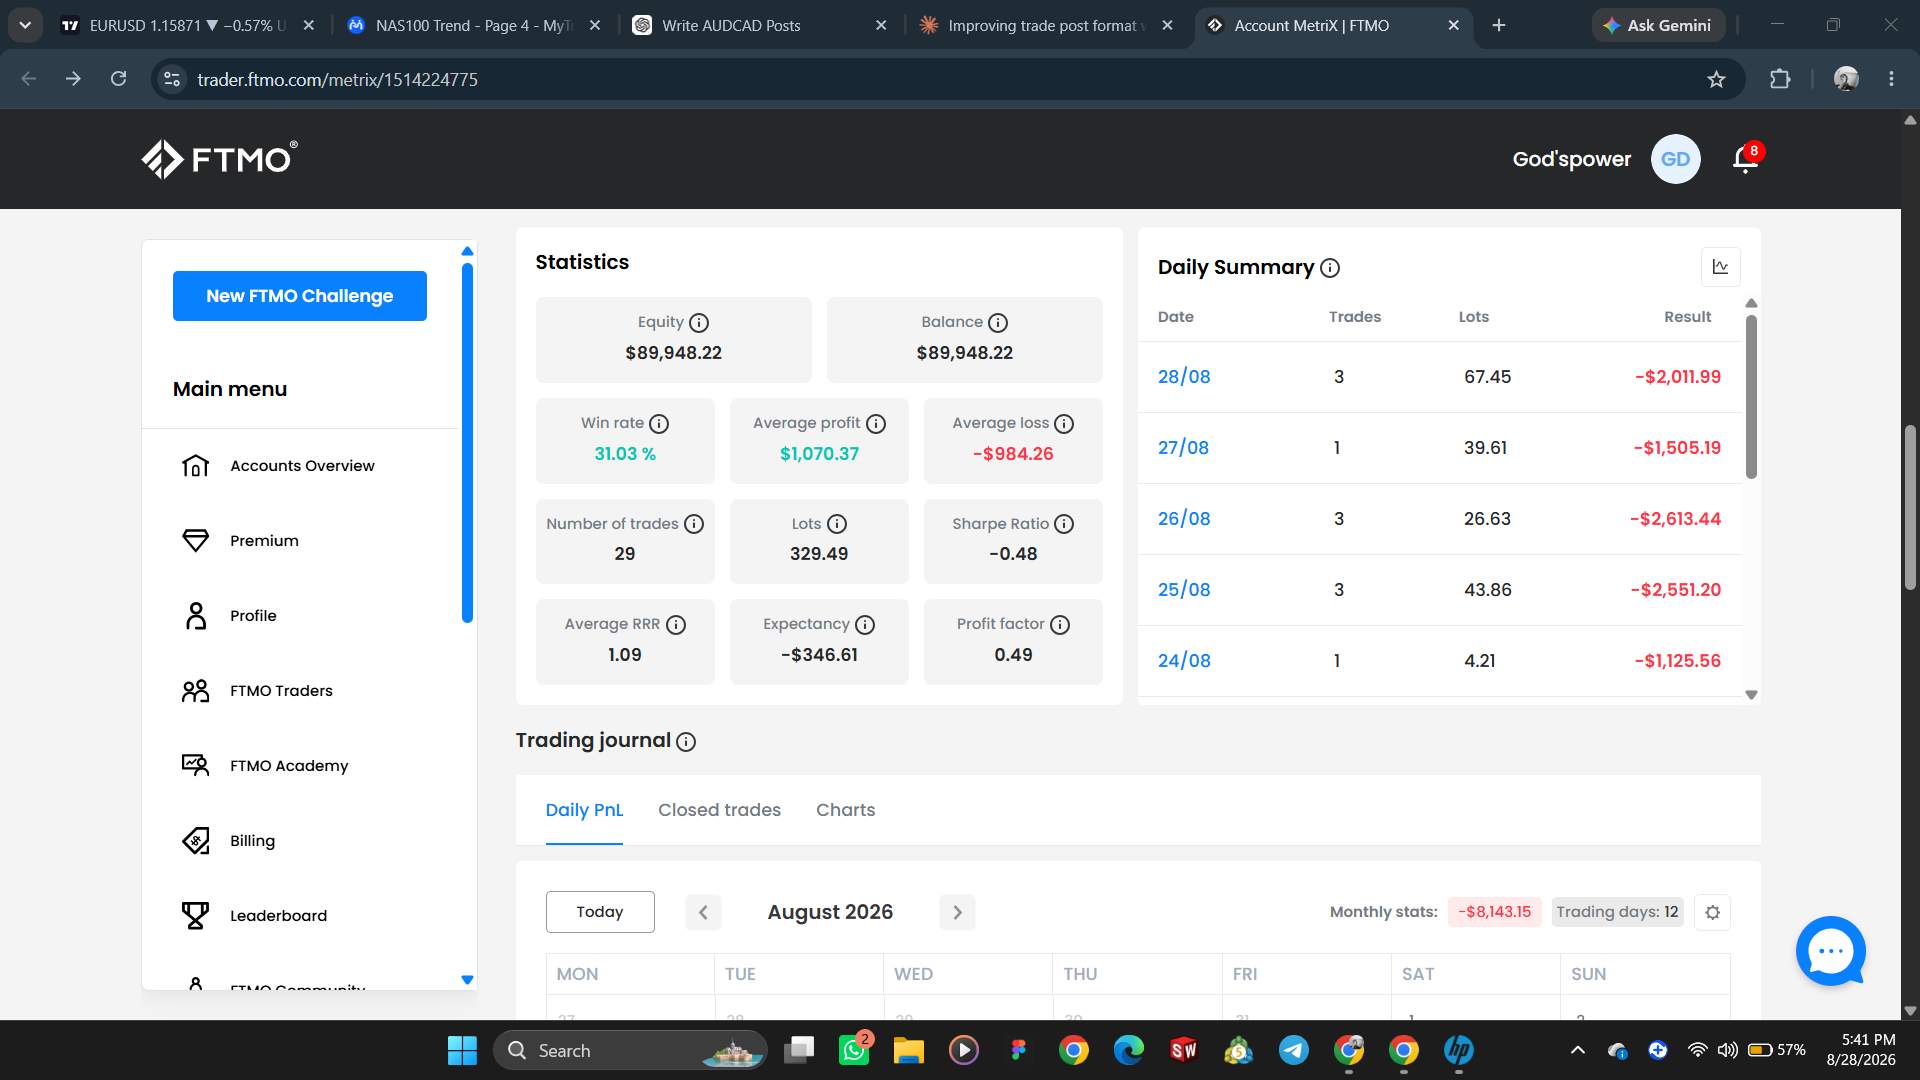Open the Chrome three-dot menu
Viewport: 1920px width, 1080px height.
pyautogui.click(x=1891, y=79)
